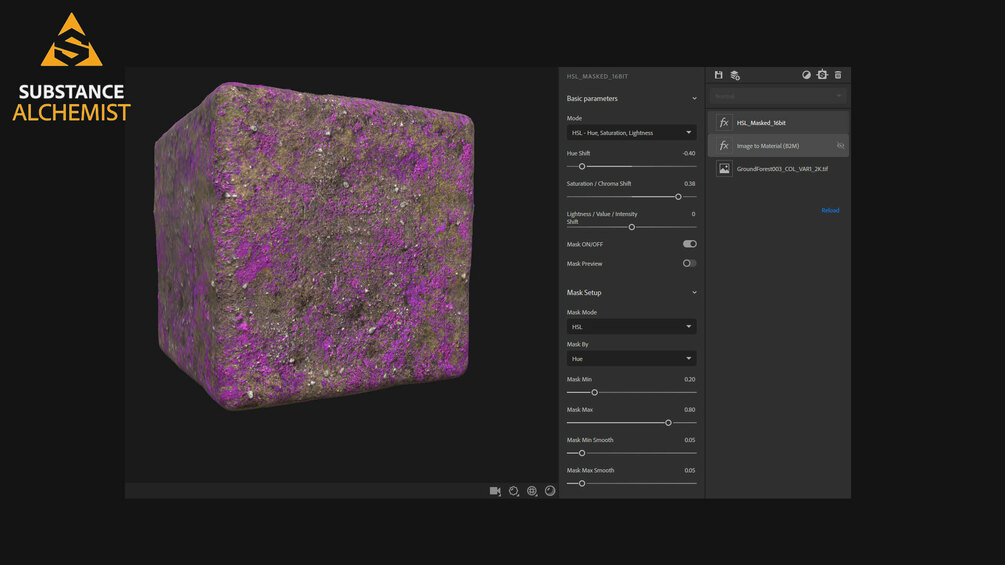Click the Reload link
This screenshot has width=1005, height=565.
[830, 210]
